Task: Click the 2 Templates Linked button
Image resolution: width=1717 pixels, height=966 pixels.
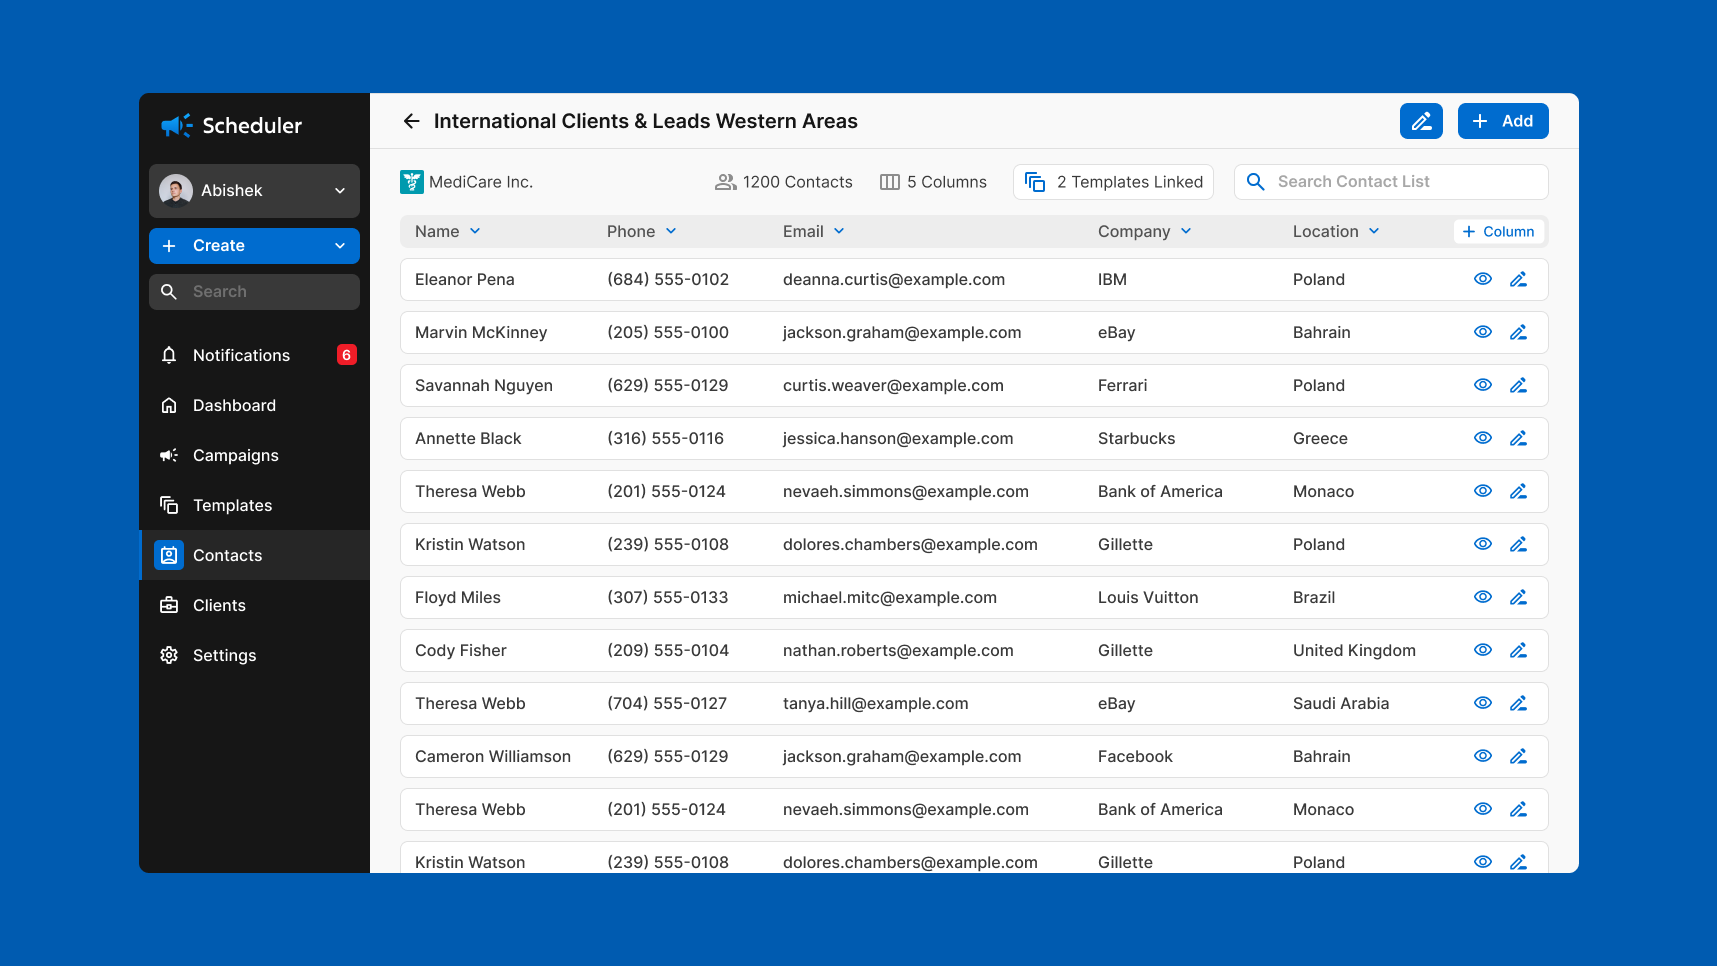Action: tap(1113, 181)
